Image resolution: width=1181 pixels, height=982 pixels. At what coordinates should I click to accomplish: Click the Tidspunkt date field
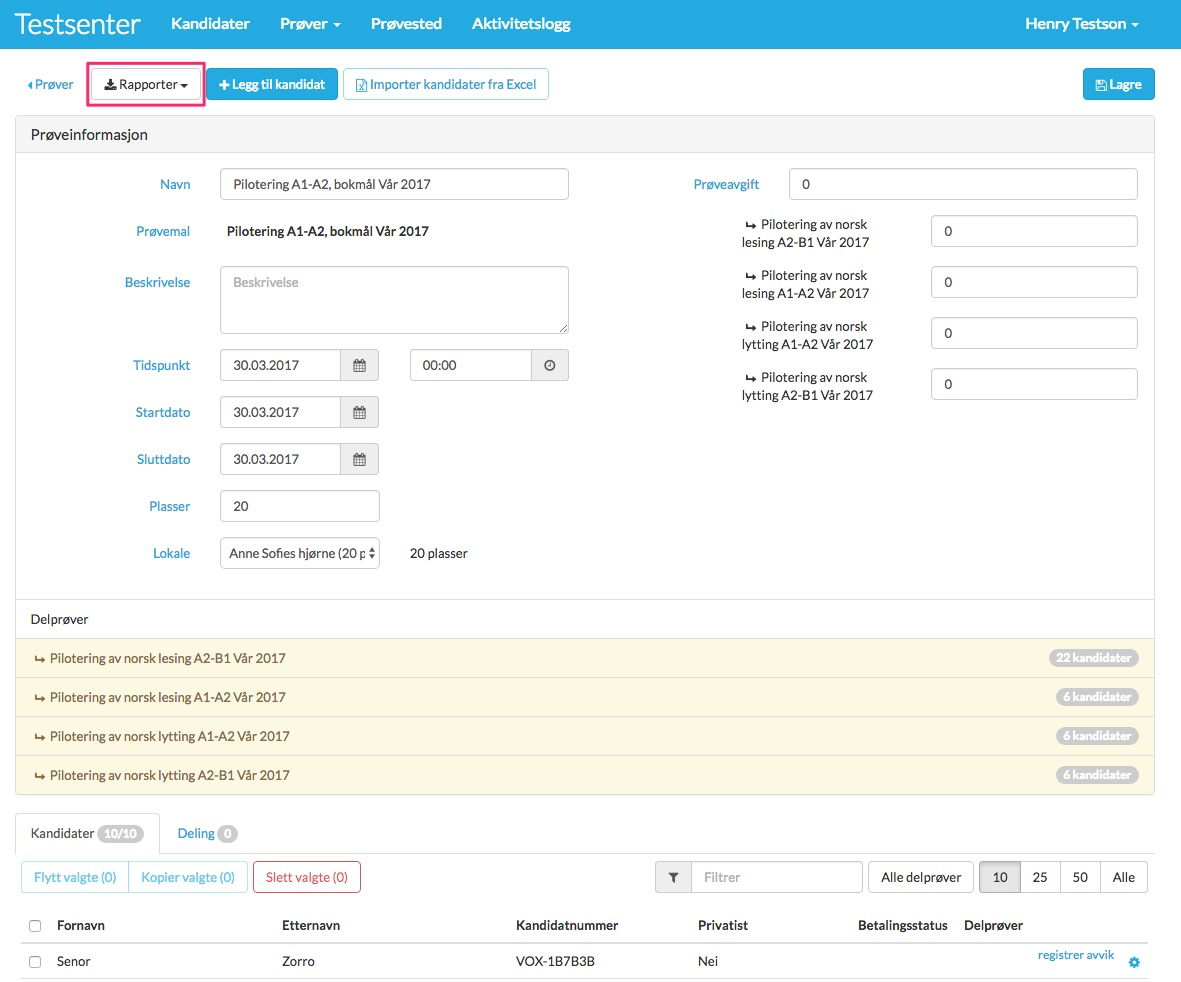281,365
